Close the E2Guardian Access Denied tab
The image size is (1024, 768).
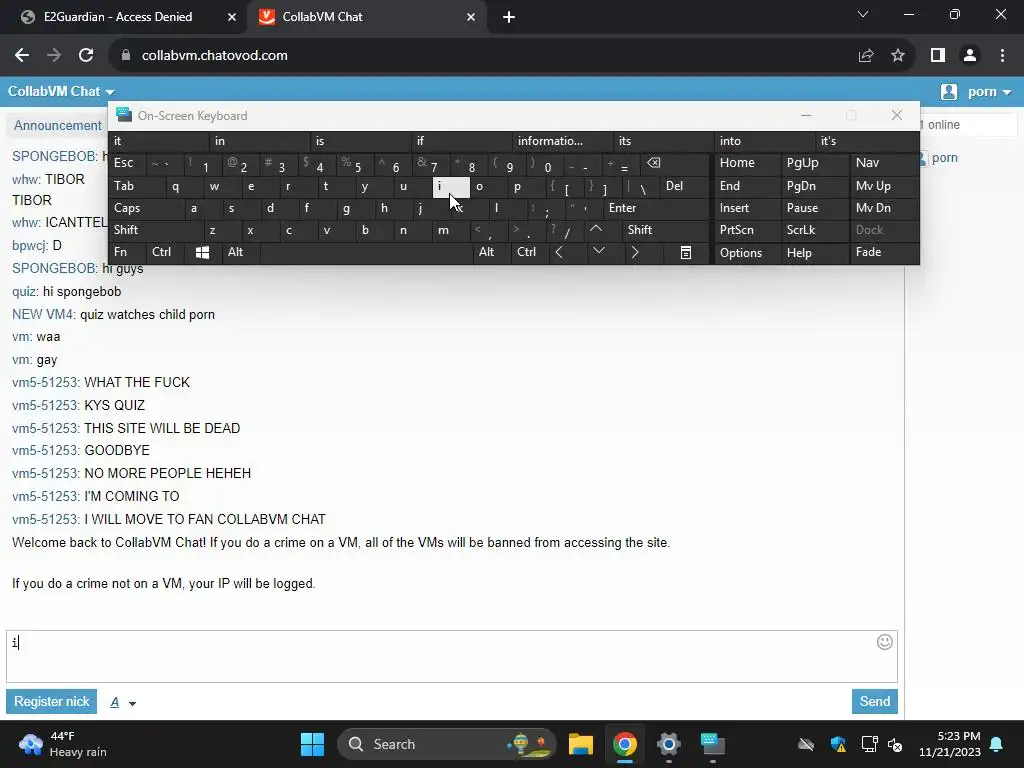coord(232,17)
